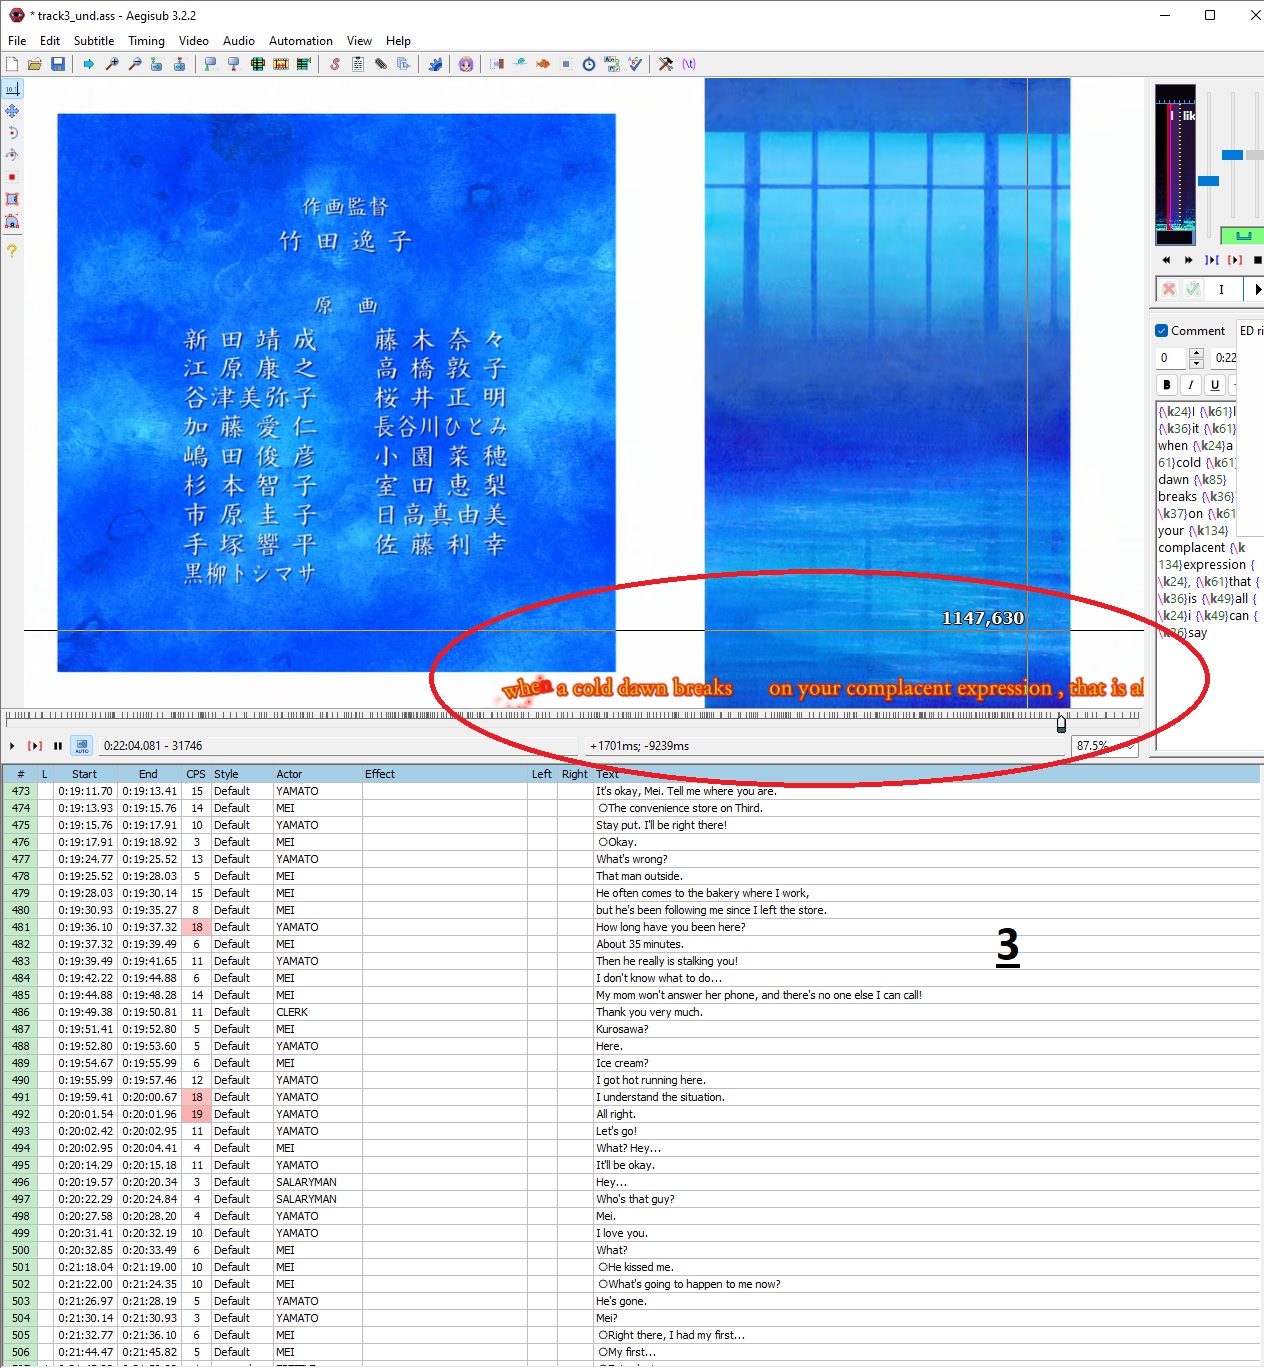Toggle link between audio zoom and volume sliders

tap(1243, 236)
